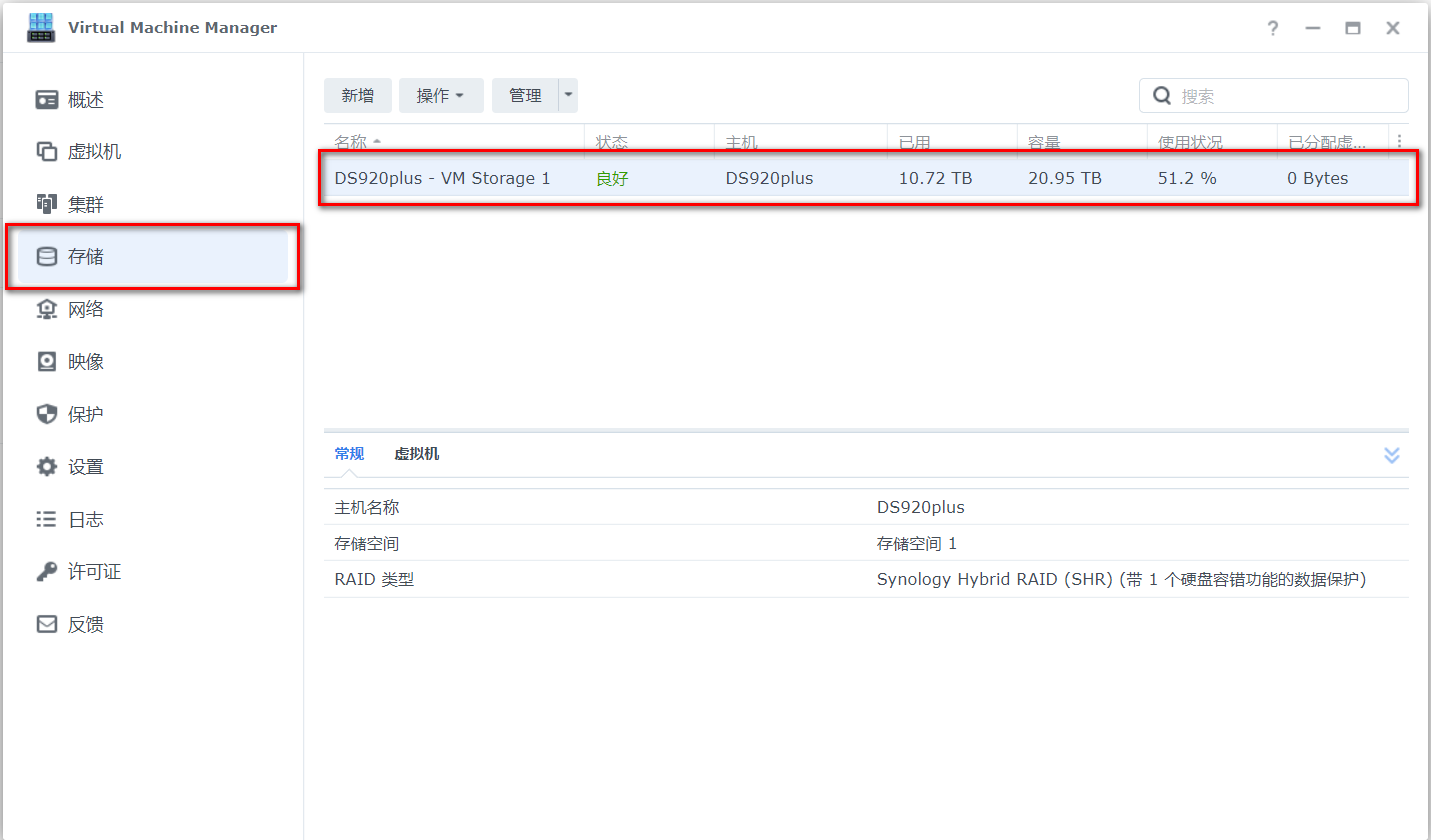Viewport: 1431px width, 840px height.
Task: Open the 许可证 license page
Action: pyautogui.click(x=88, y=571)
